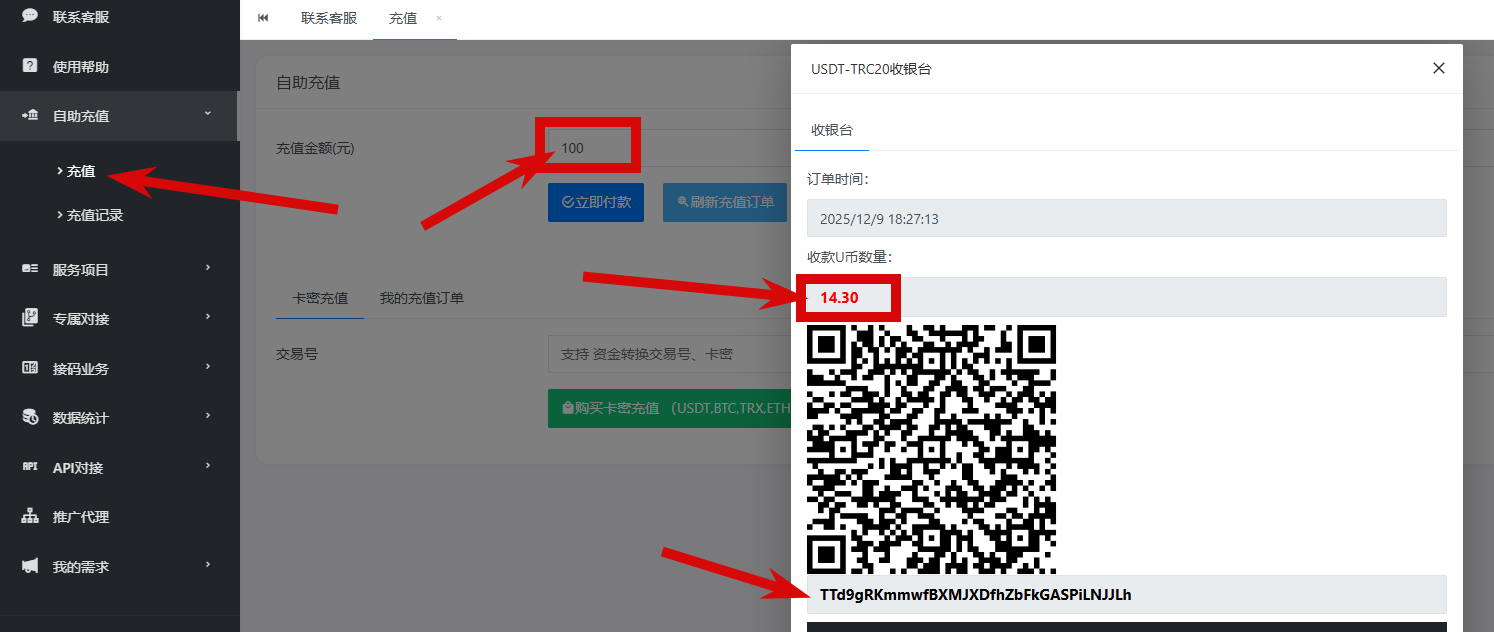Expand the 接码业务 menu chevron
This screenshot has width=1494, height=632.
click(208, 367)
